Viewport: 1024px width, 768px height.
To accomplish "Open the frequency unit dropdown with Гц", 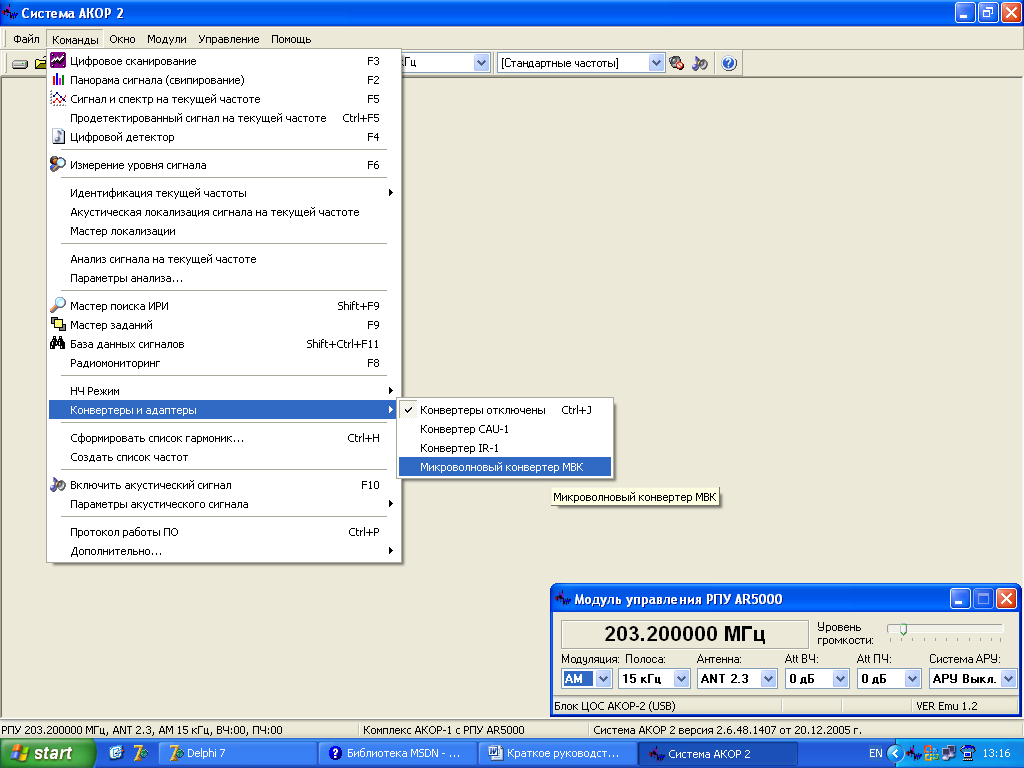I will [481, 63].
